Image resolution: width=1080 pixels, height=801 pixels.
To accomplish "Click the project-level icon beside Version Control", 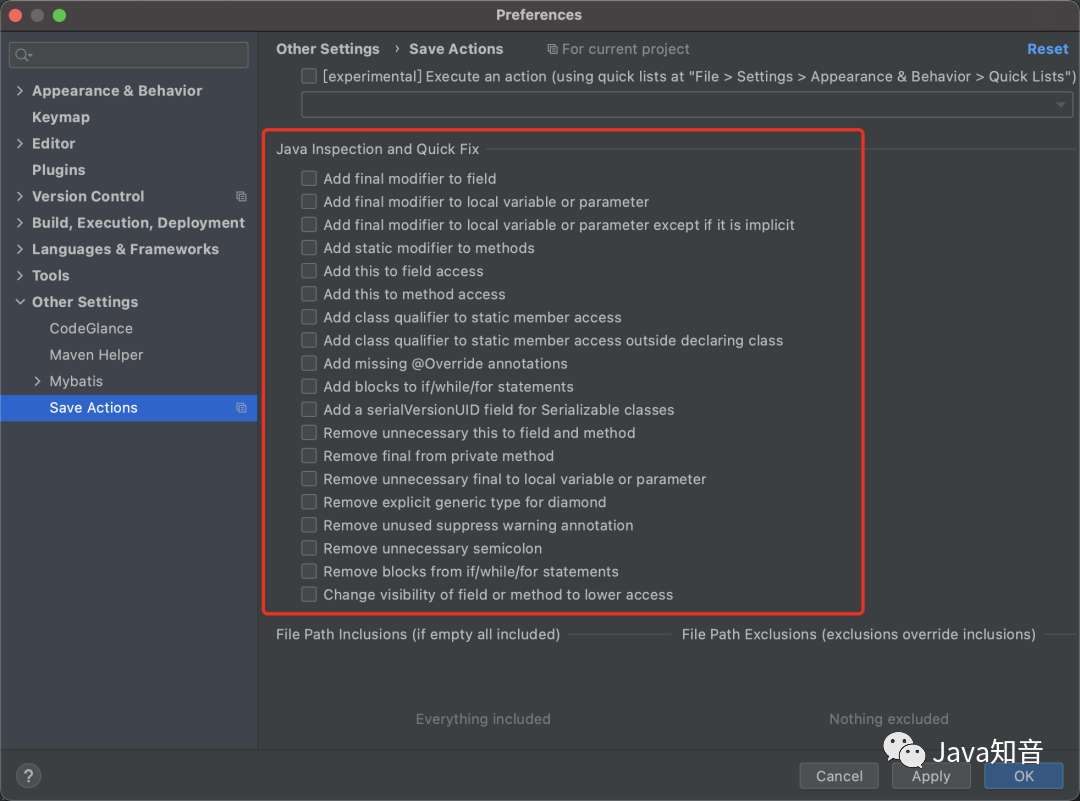I will pyautogui.click(x=241, y=197).
